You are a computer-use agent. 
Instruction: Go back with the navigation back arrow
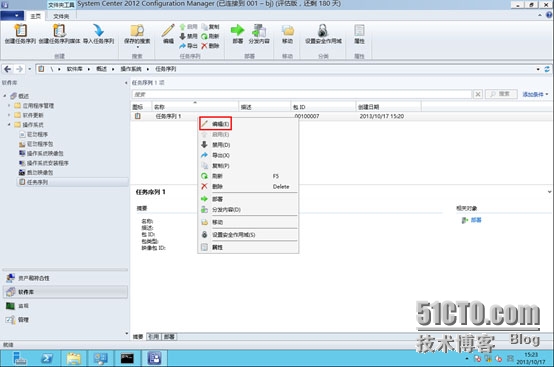click(7, 69)
